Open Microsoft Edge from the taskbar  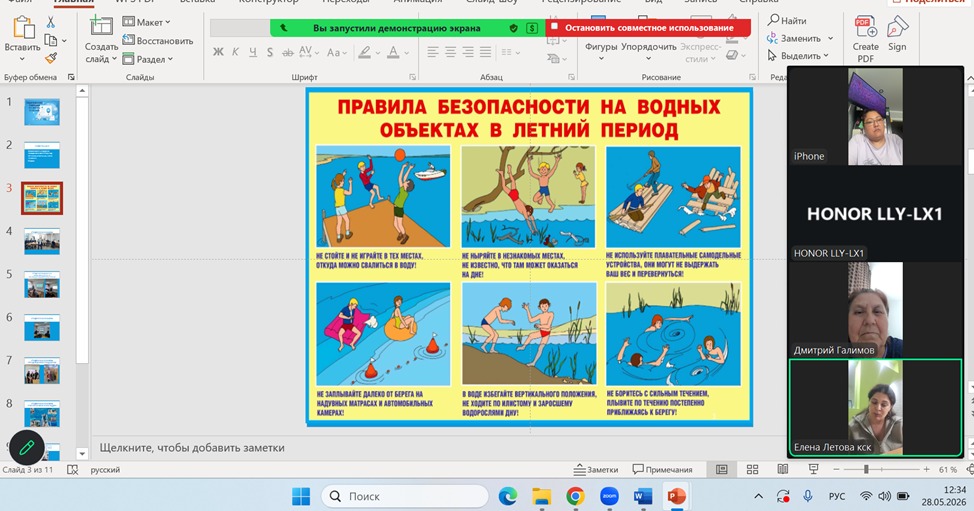tap(507, 496)
